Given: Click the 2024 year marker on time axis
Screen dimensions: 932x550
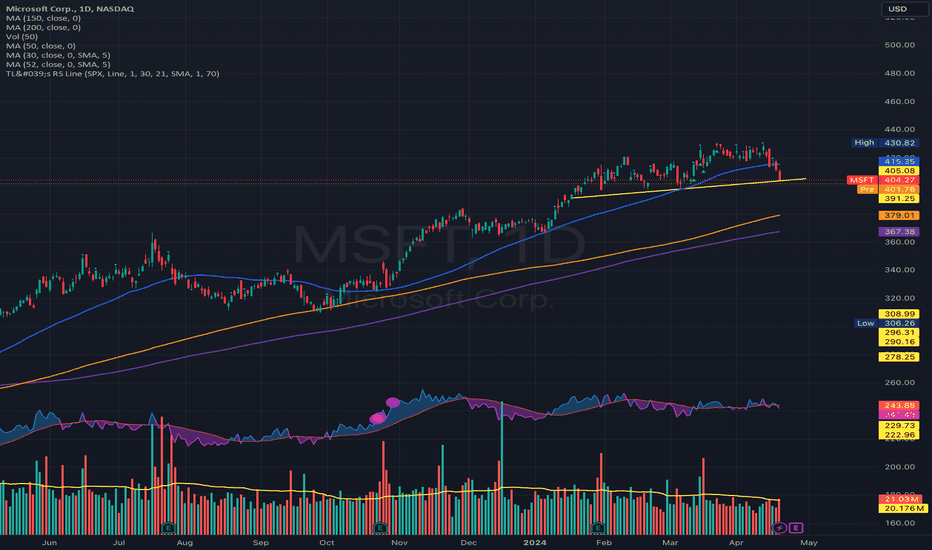Looking at the screenshot, I should 534,542.
